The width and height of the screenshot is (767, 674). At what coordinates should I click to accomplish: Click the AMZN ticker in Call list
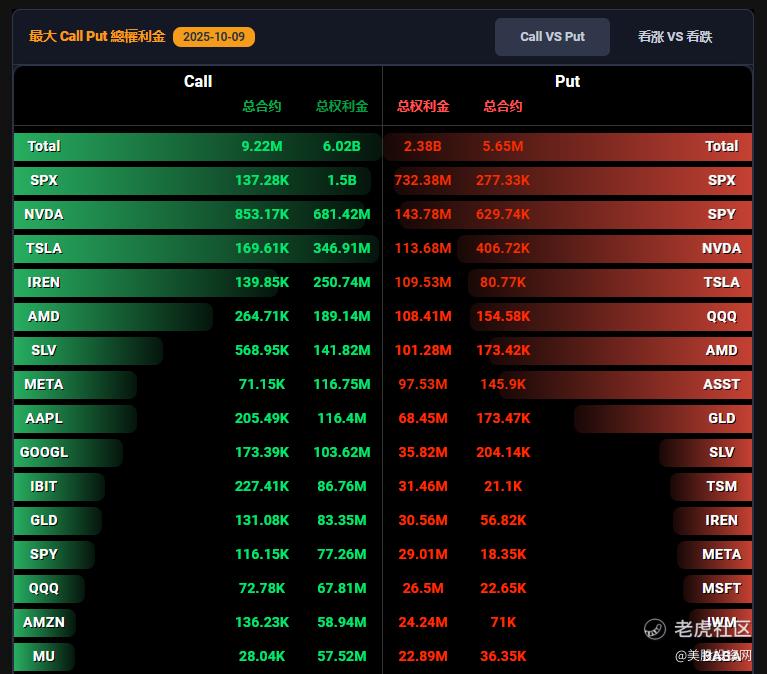44,622
